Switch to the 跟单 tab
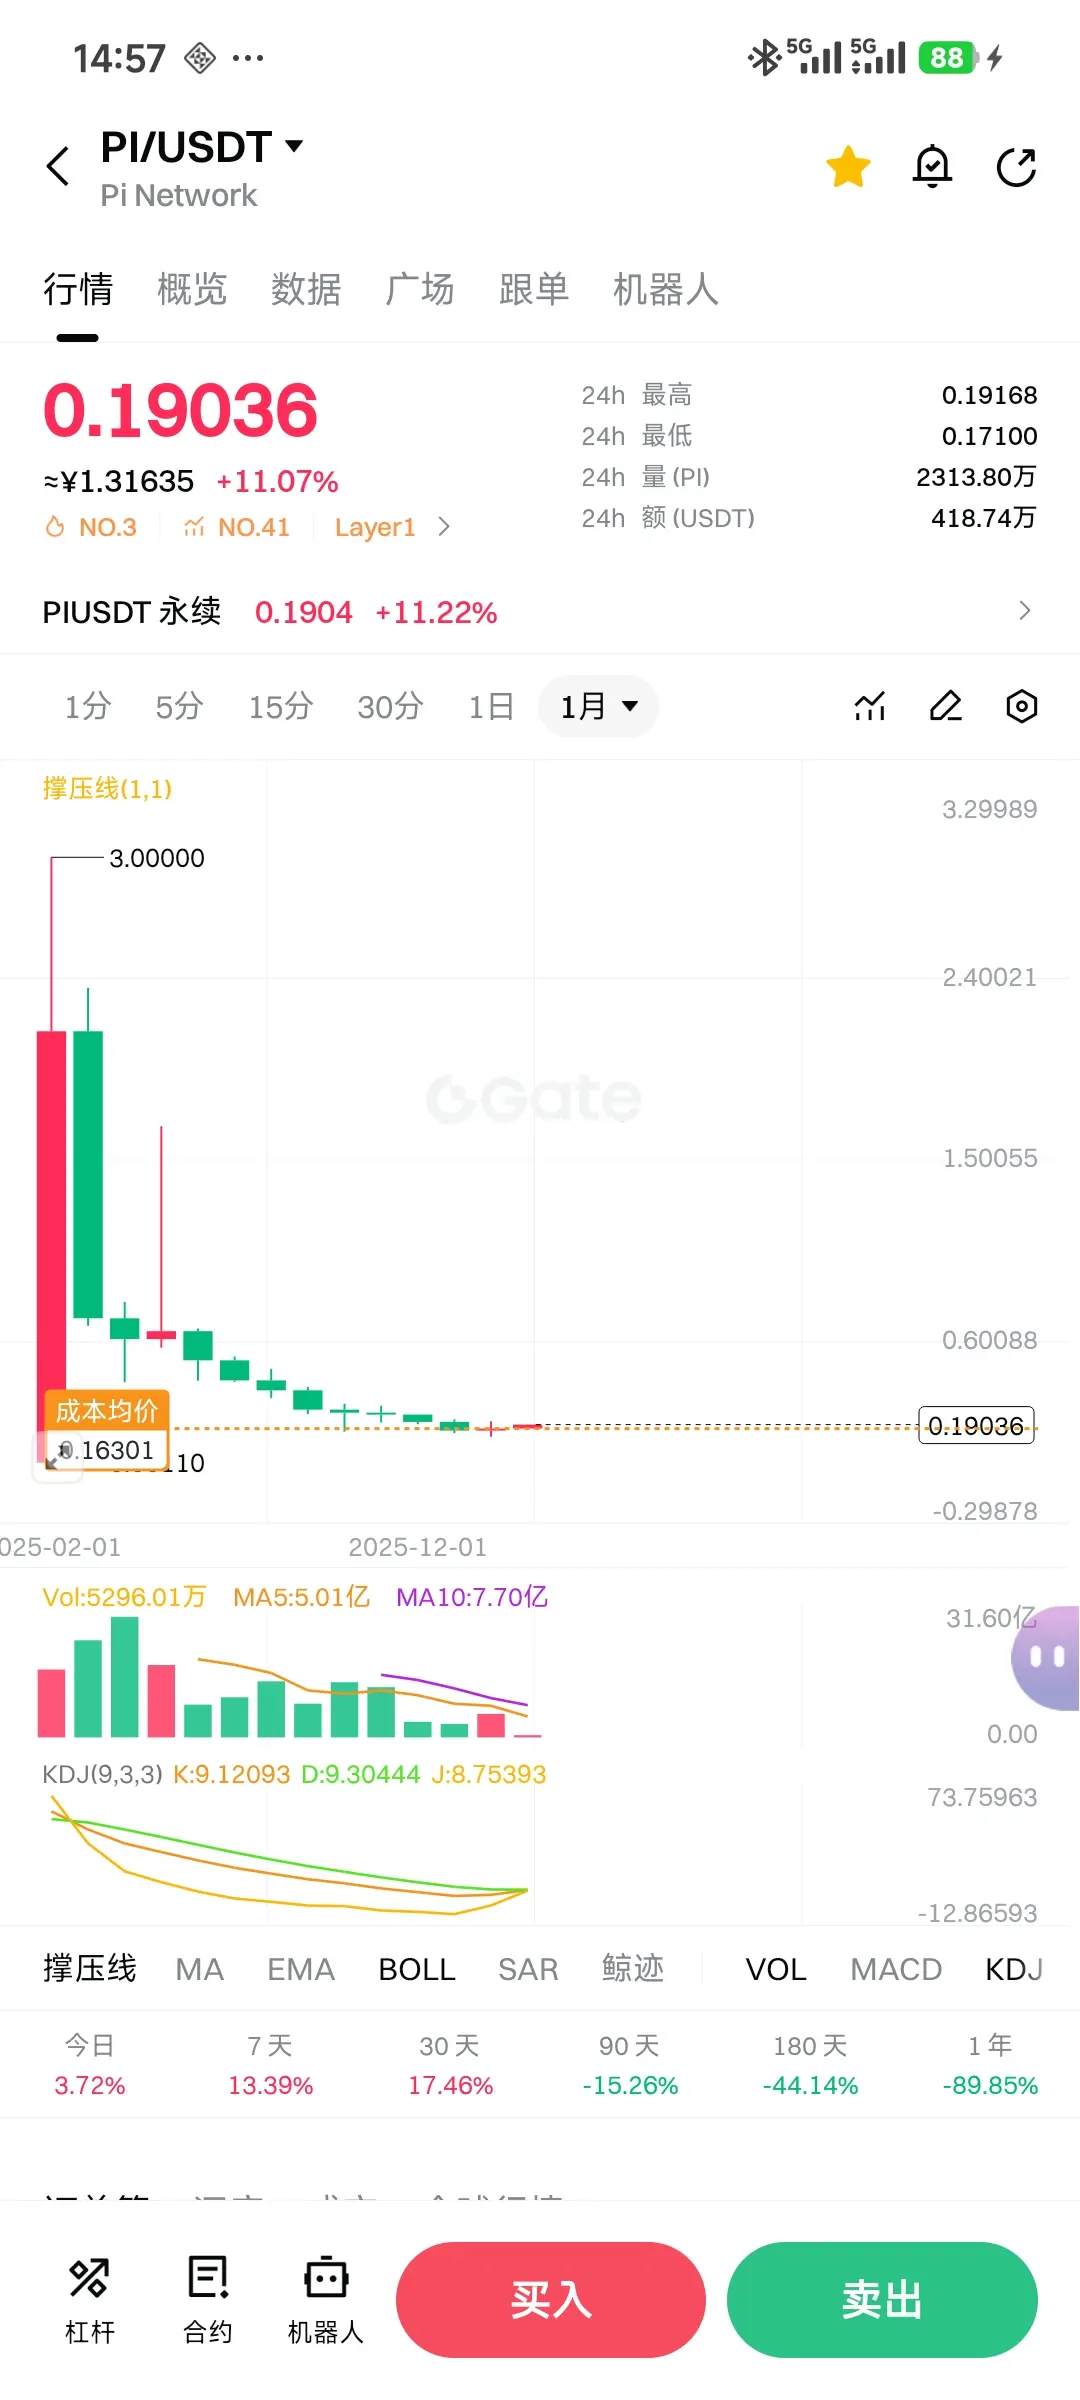Viewport: 1080px width, 2400px height. point(534,289)
